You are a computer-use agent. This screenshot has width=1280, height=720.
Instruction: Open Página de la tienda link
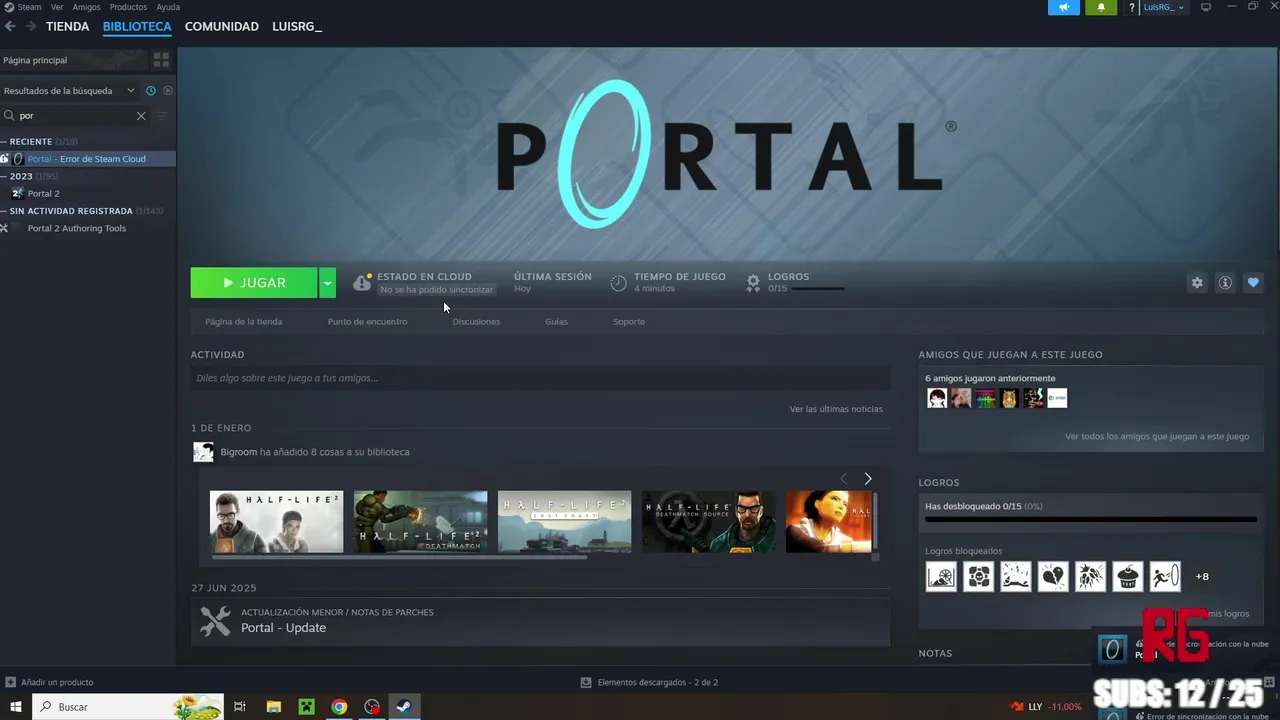point(243,322)
